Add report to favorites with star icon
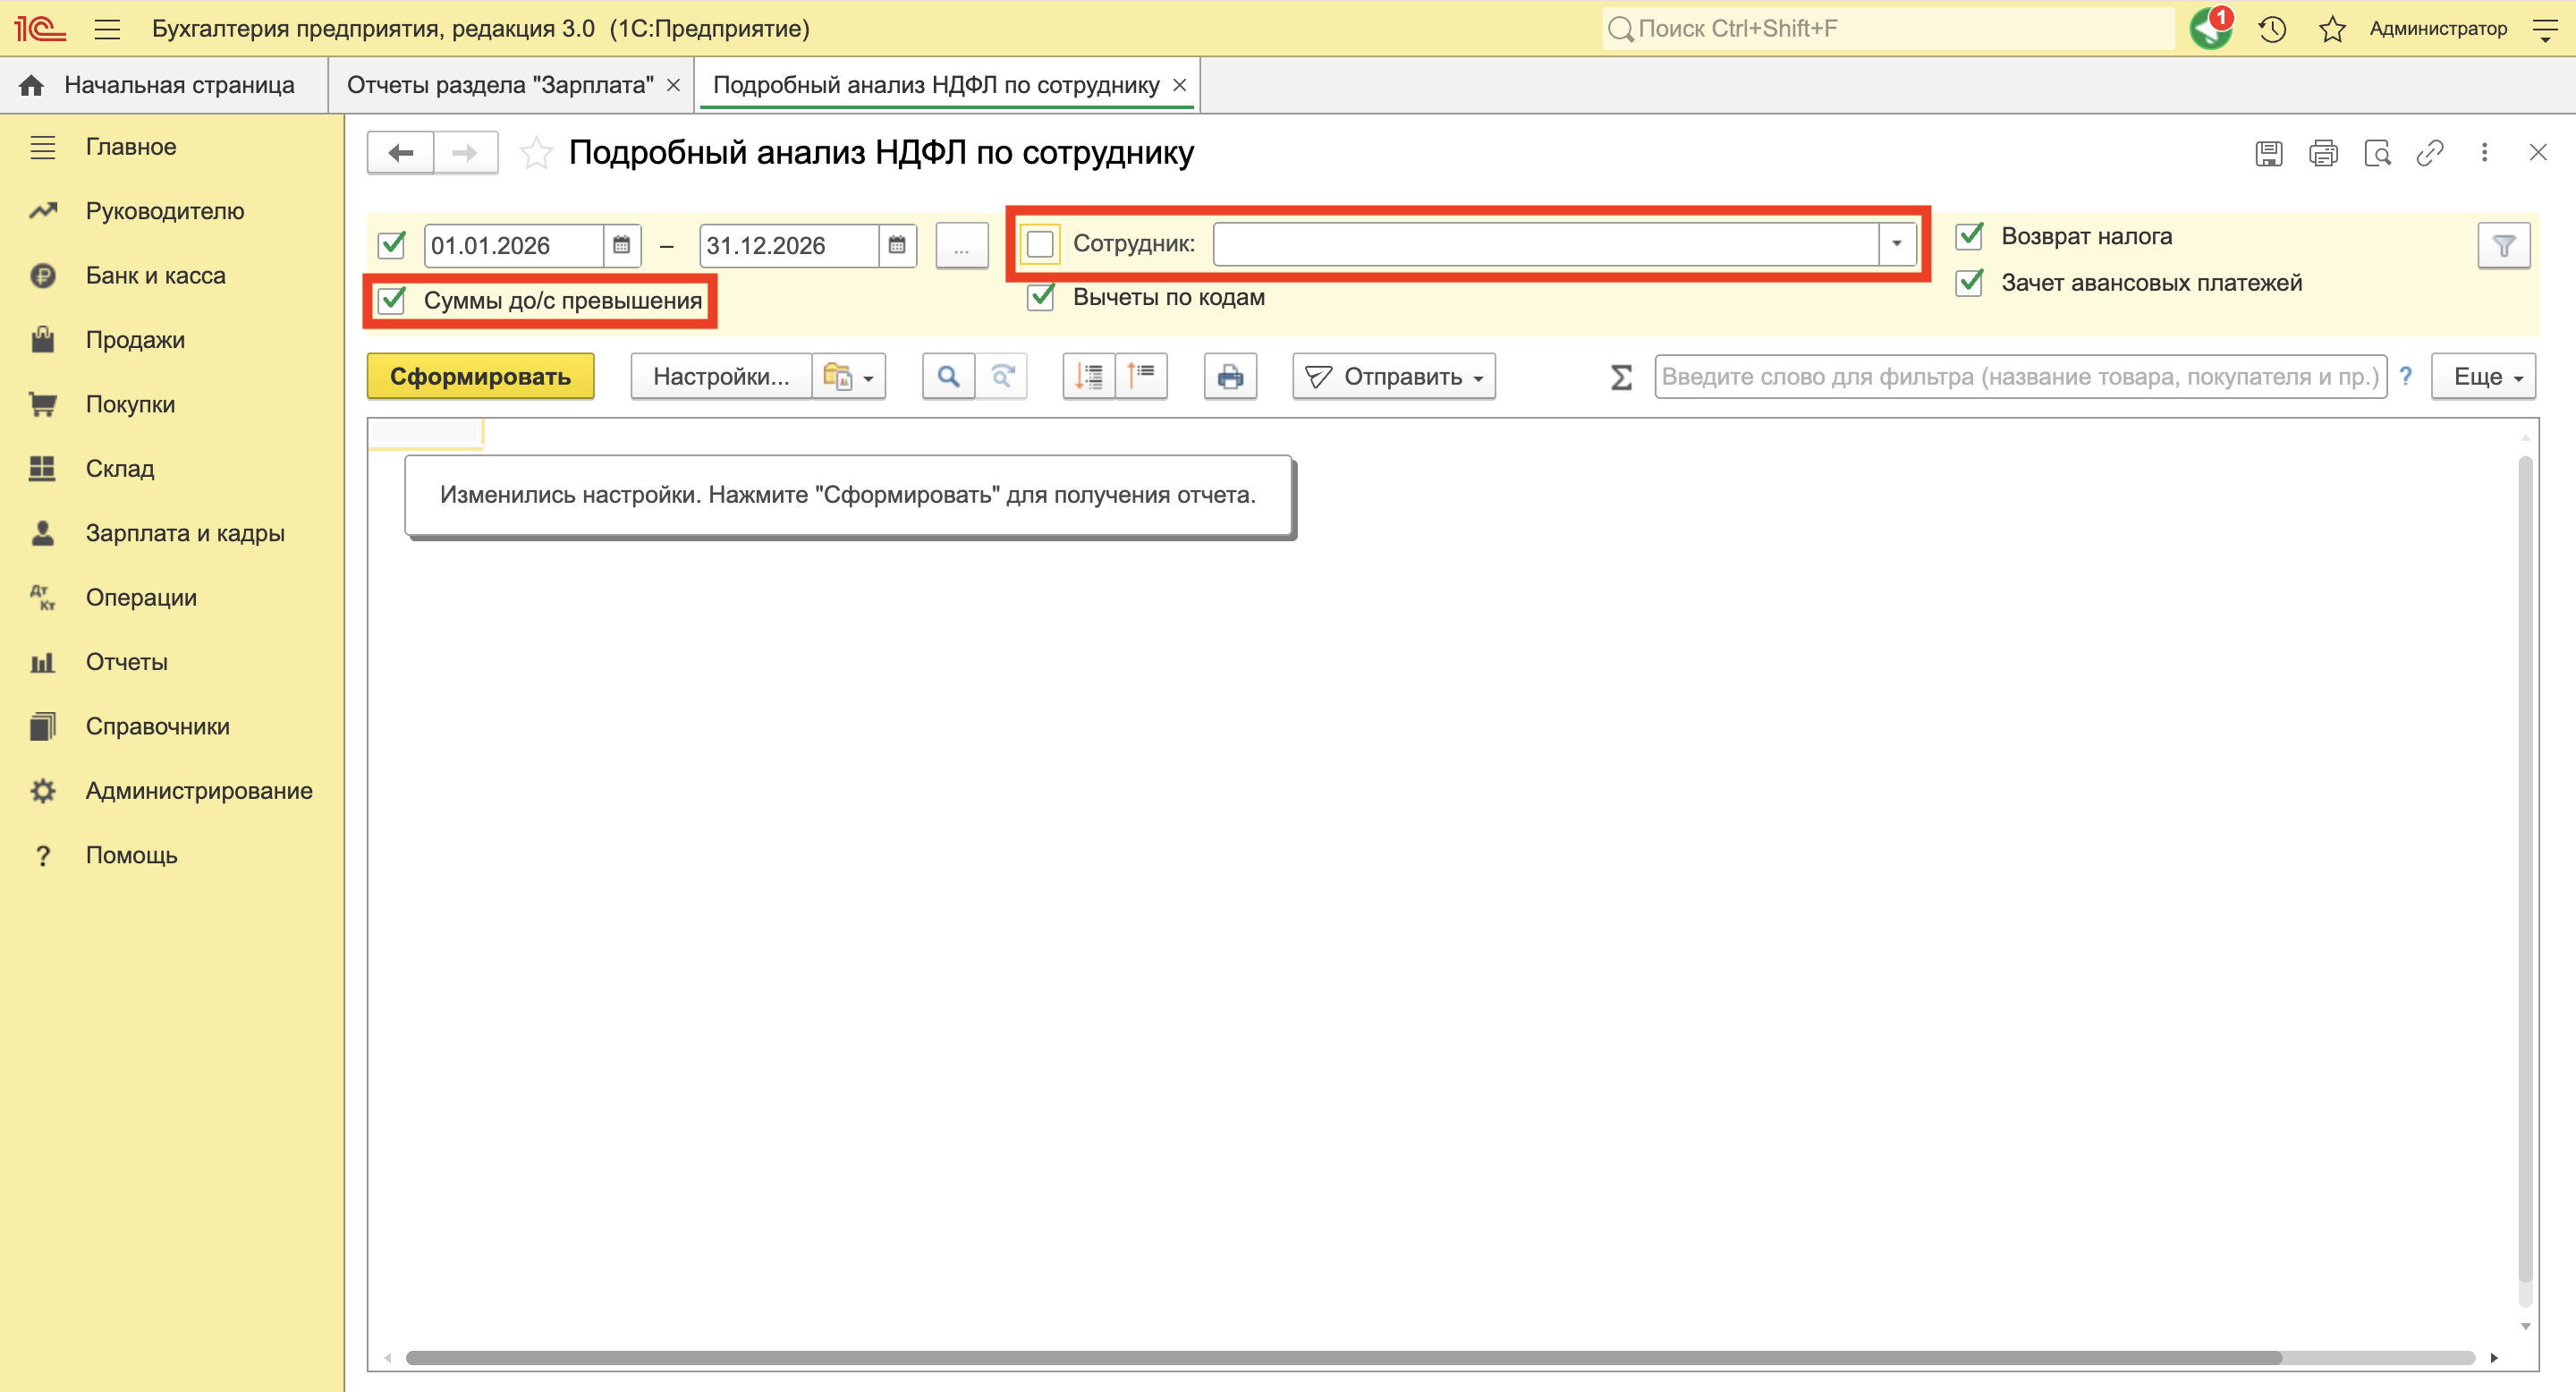 [536, 153]
